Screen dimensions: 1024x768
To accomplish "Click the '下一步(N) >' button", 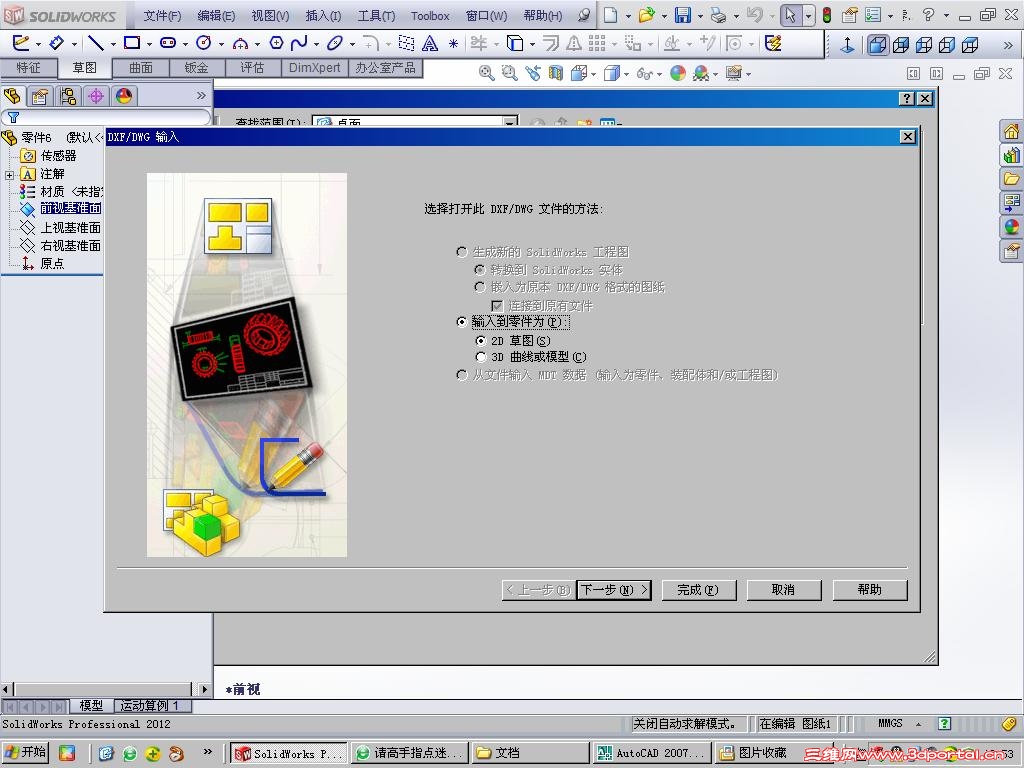I will click(614, 590).
